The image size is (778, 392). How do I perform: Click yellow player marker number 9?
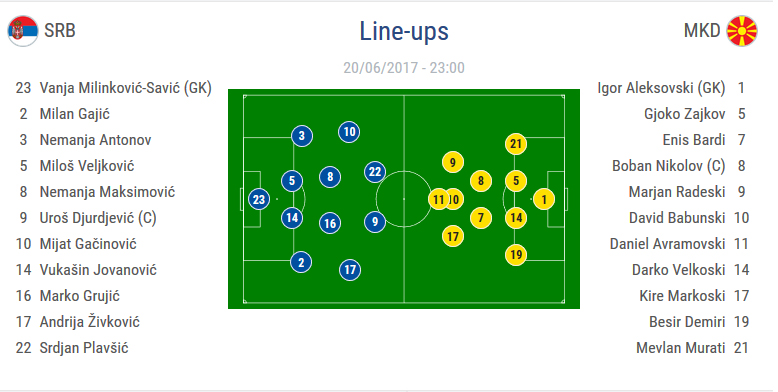tap(453, 162)
